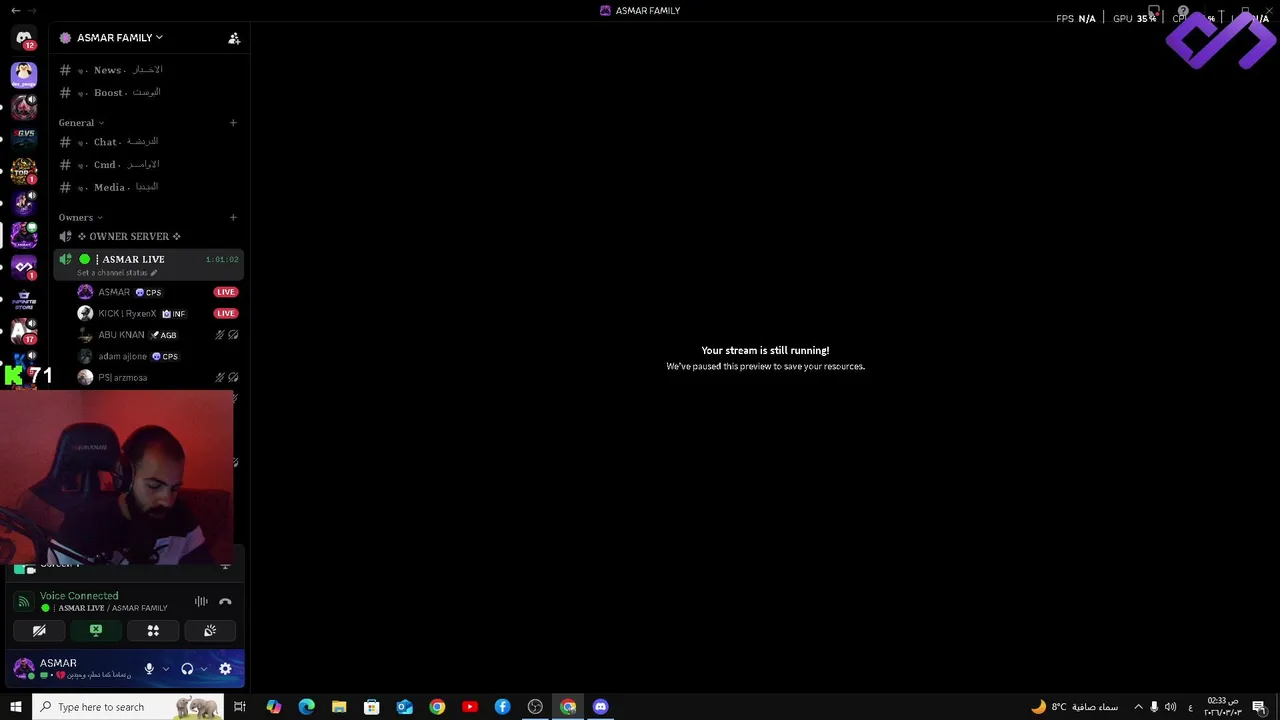This screenshot has height=720, width=1280.
Task: Open Outlook from taskbar
Action: (x=404, y=707)
